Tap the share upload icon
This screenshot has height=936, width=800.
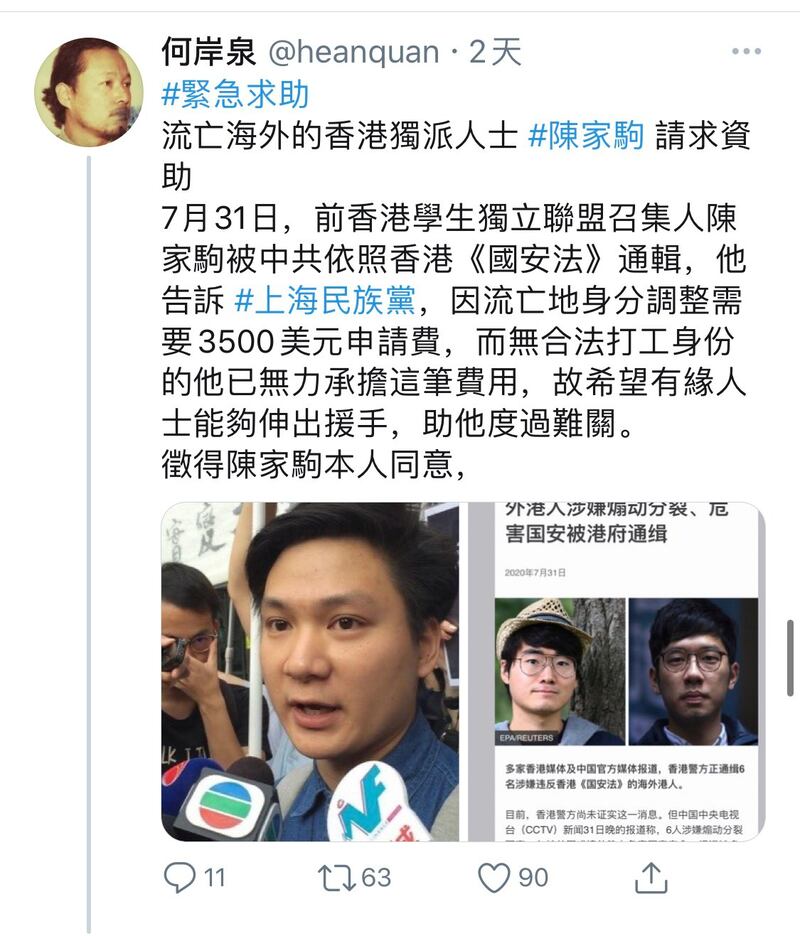(651, 878)
